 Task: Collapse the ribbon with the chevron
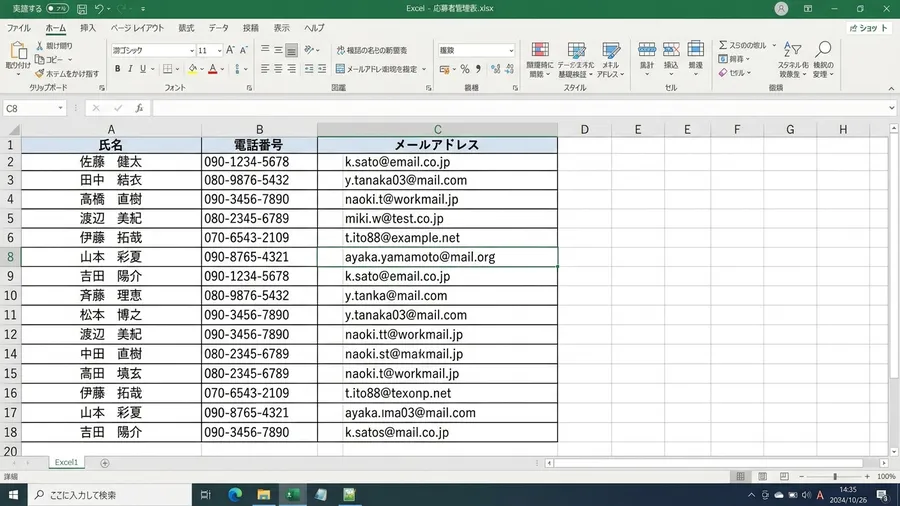pyautogui.click(x=891, y=89)
